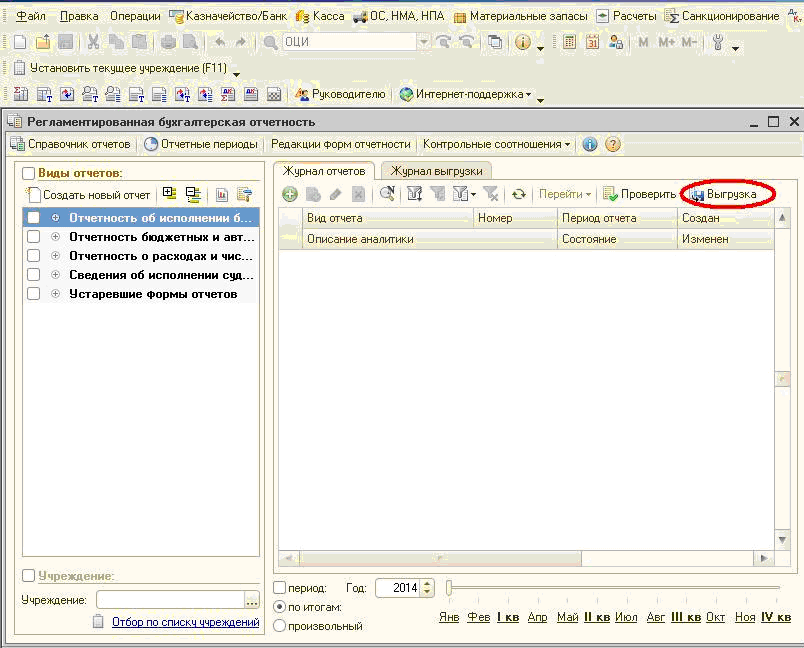804x648 pixels.
Task: Toggle the Учреждение checkbox
Action: click(x=28, y=576)
